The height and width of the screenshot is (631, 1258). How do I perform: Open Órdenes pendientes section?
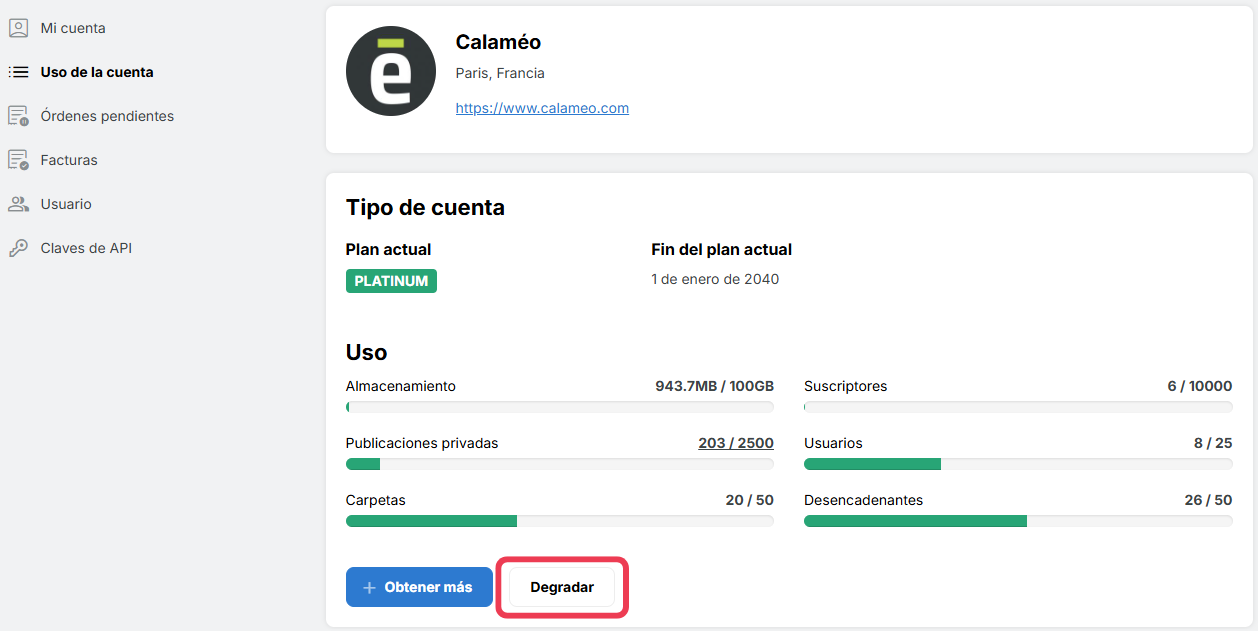(107, 116)
